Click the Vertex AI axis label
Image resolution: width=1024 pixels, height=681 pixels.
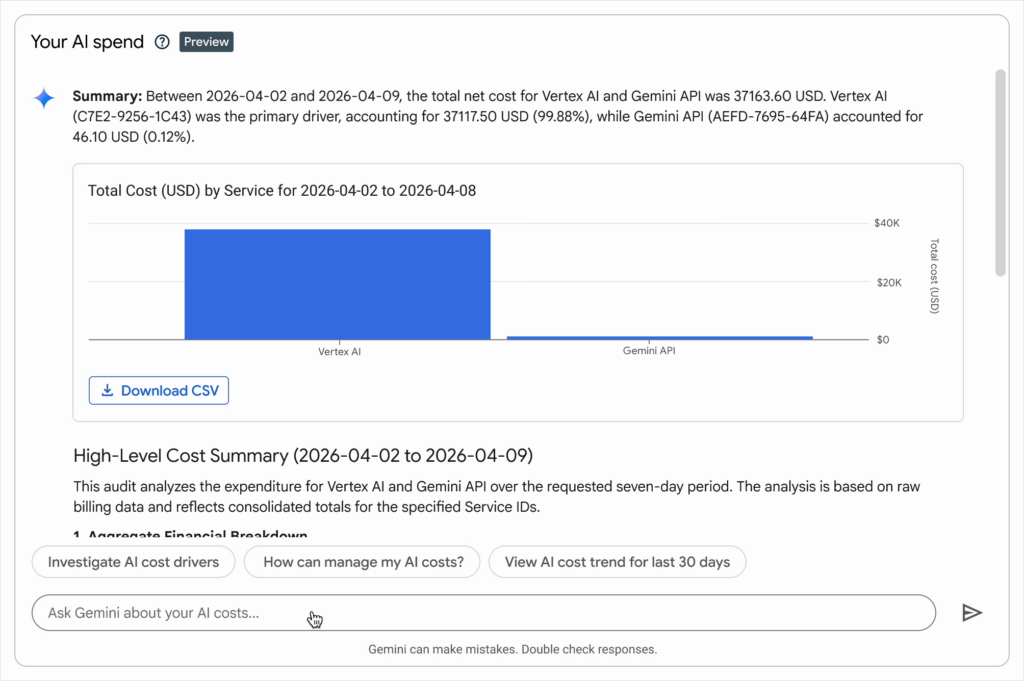coord(338,353)
